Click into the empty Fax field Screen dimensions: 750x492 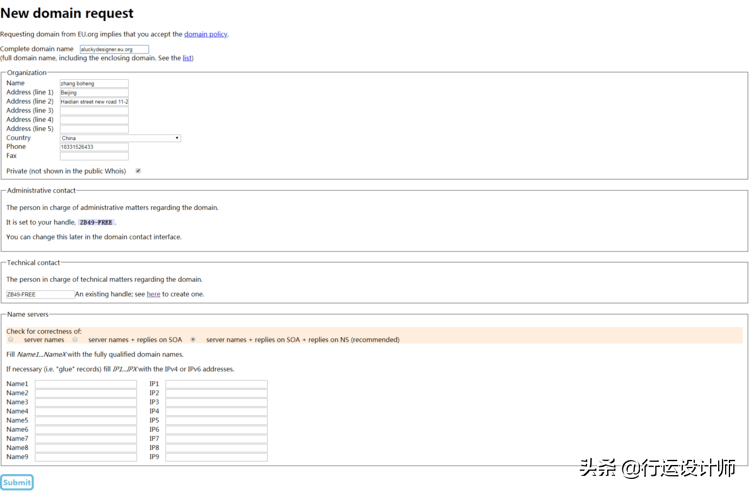click(94, 156)
